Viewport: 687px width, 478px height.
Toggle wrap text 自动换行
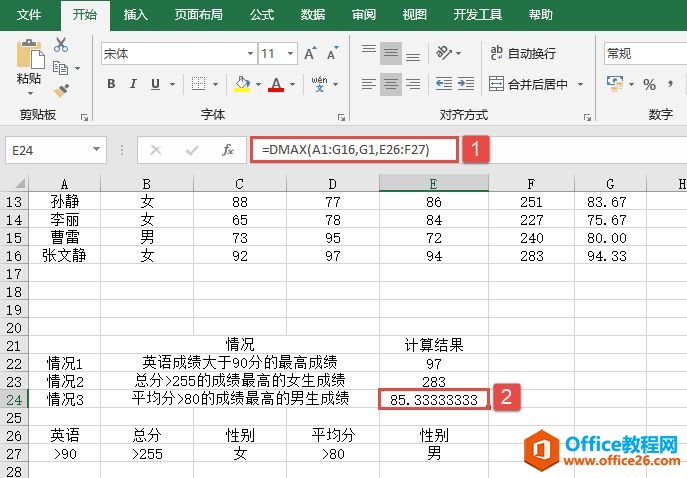[522, 54]
